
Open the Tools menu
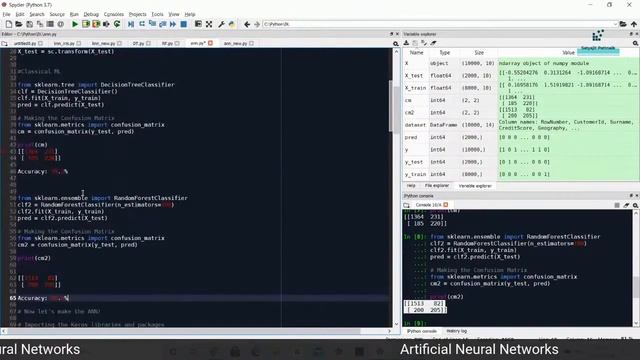coord(157,14)
